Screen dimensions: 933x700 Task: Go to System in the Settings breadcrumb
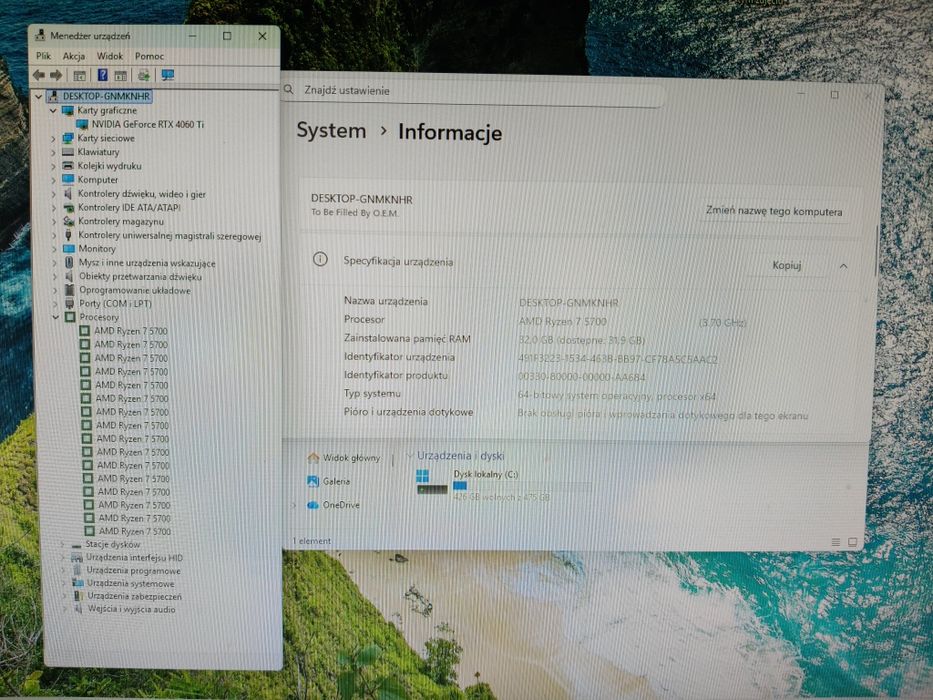tap(331, 130)
